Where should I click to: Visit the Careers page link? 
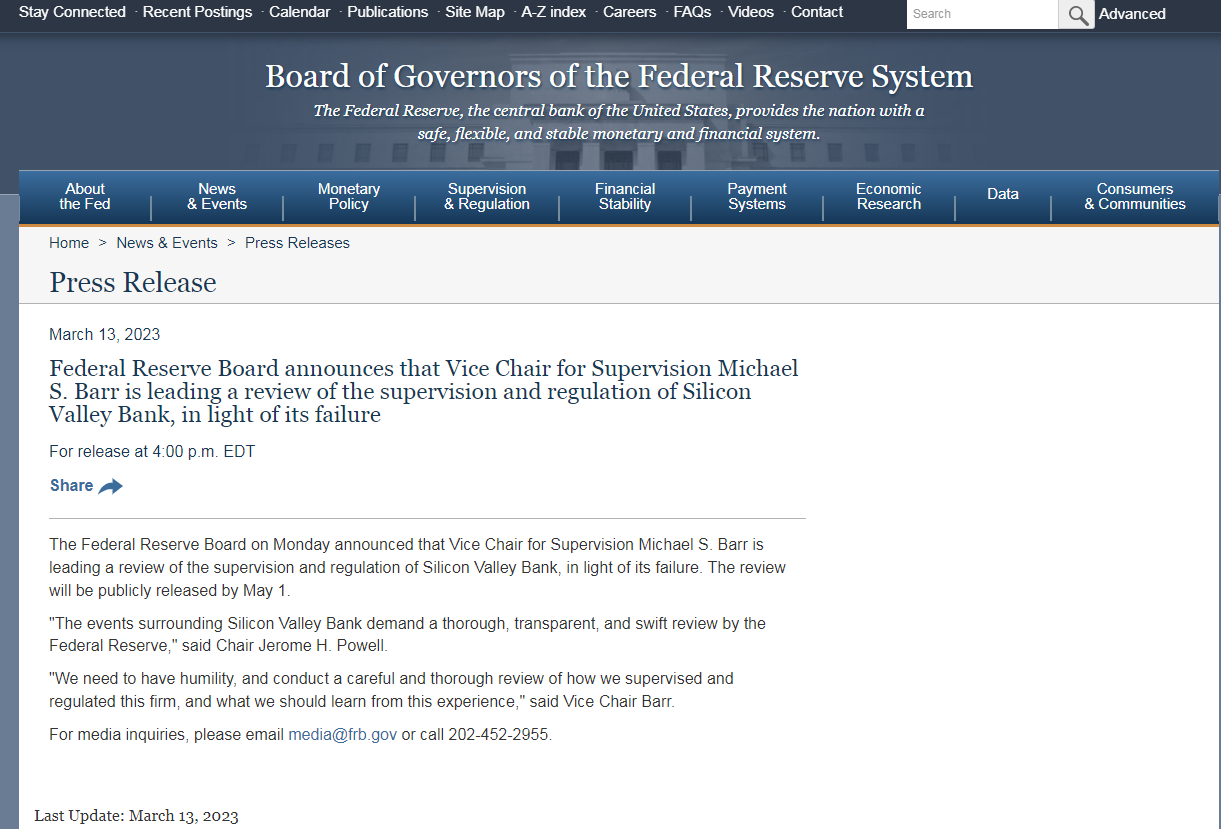click(629, 12)
